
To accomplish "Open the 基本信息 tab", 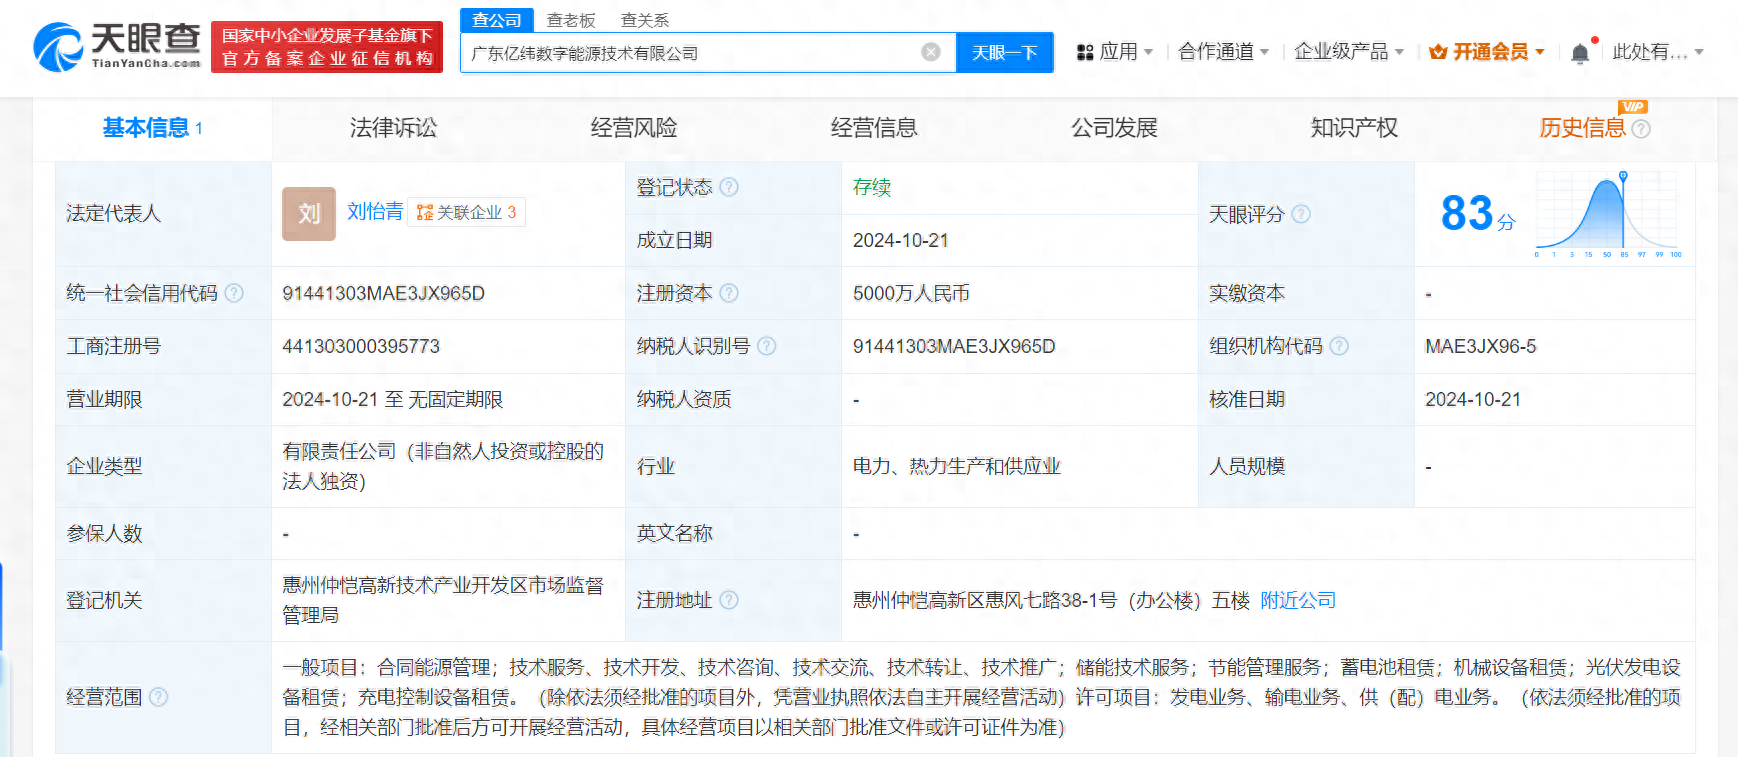I will click(152, 128).
